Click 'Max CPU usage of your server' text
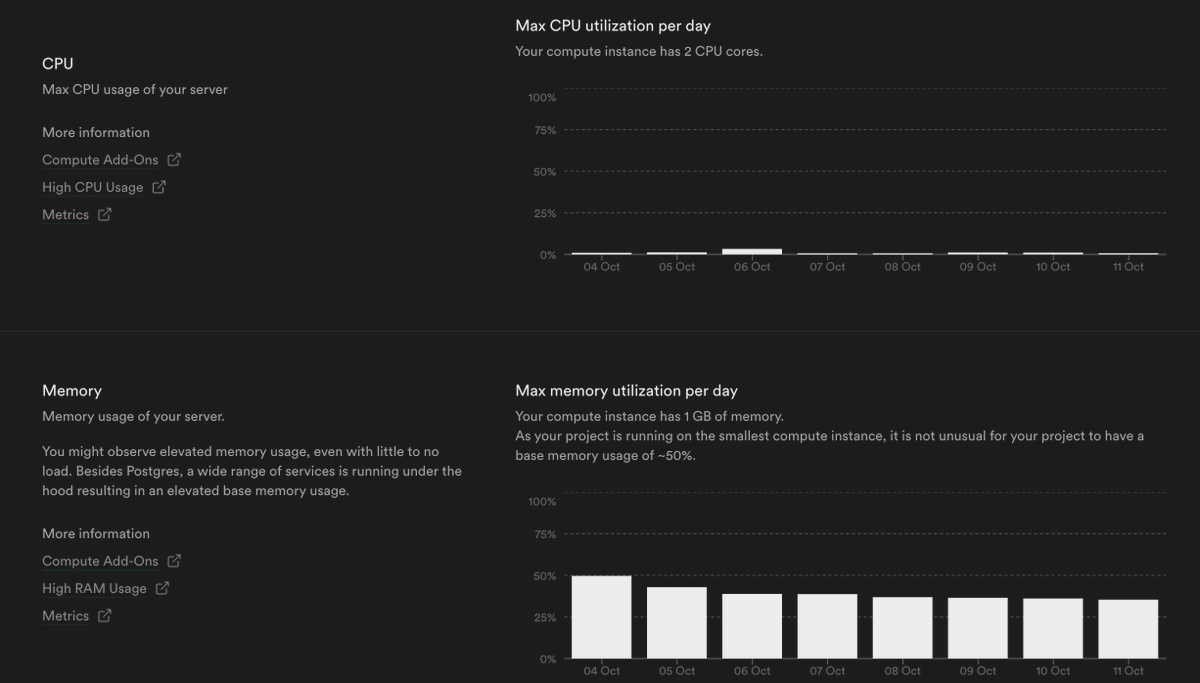This screenshot has width=1200, height=683. point(135,90)
